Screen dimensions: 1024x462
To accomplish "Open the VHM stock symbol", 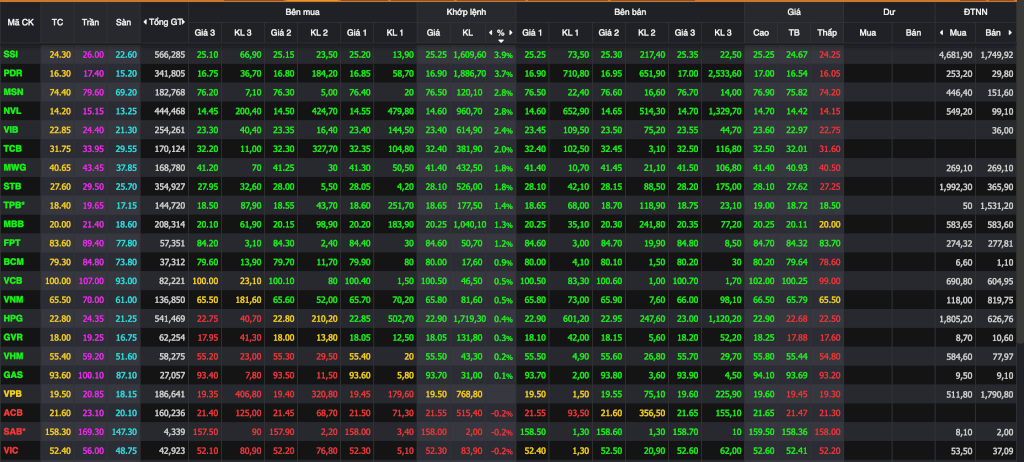I will pyautogui.click(x=12, y=357).
